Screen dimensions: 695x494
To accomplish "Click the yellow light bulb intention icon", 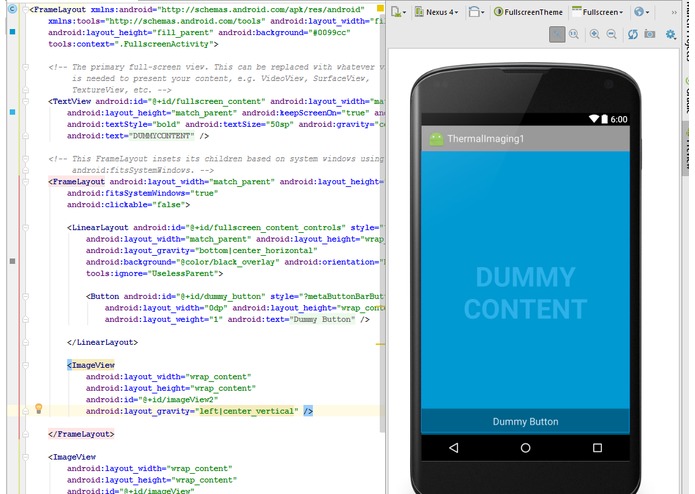I will (39, 408).
